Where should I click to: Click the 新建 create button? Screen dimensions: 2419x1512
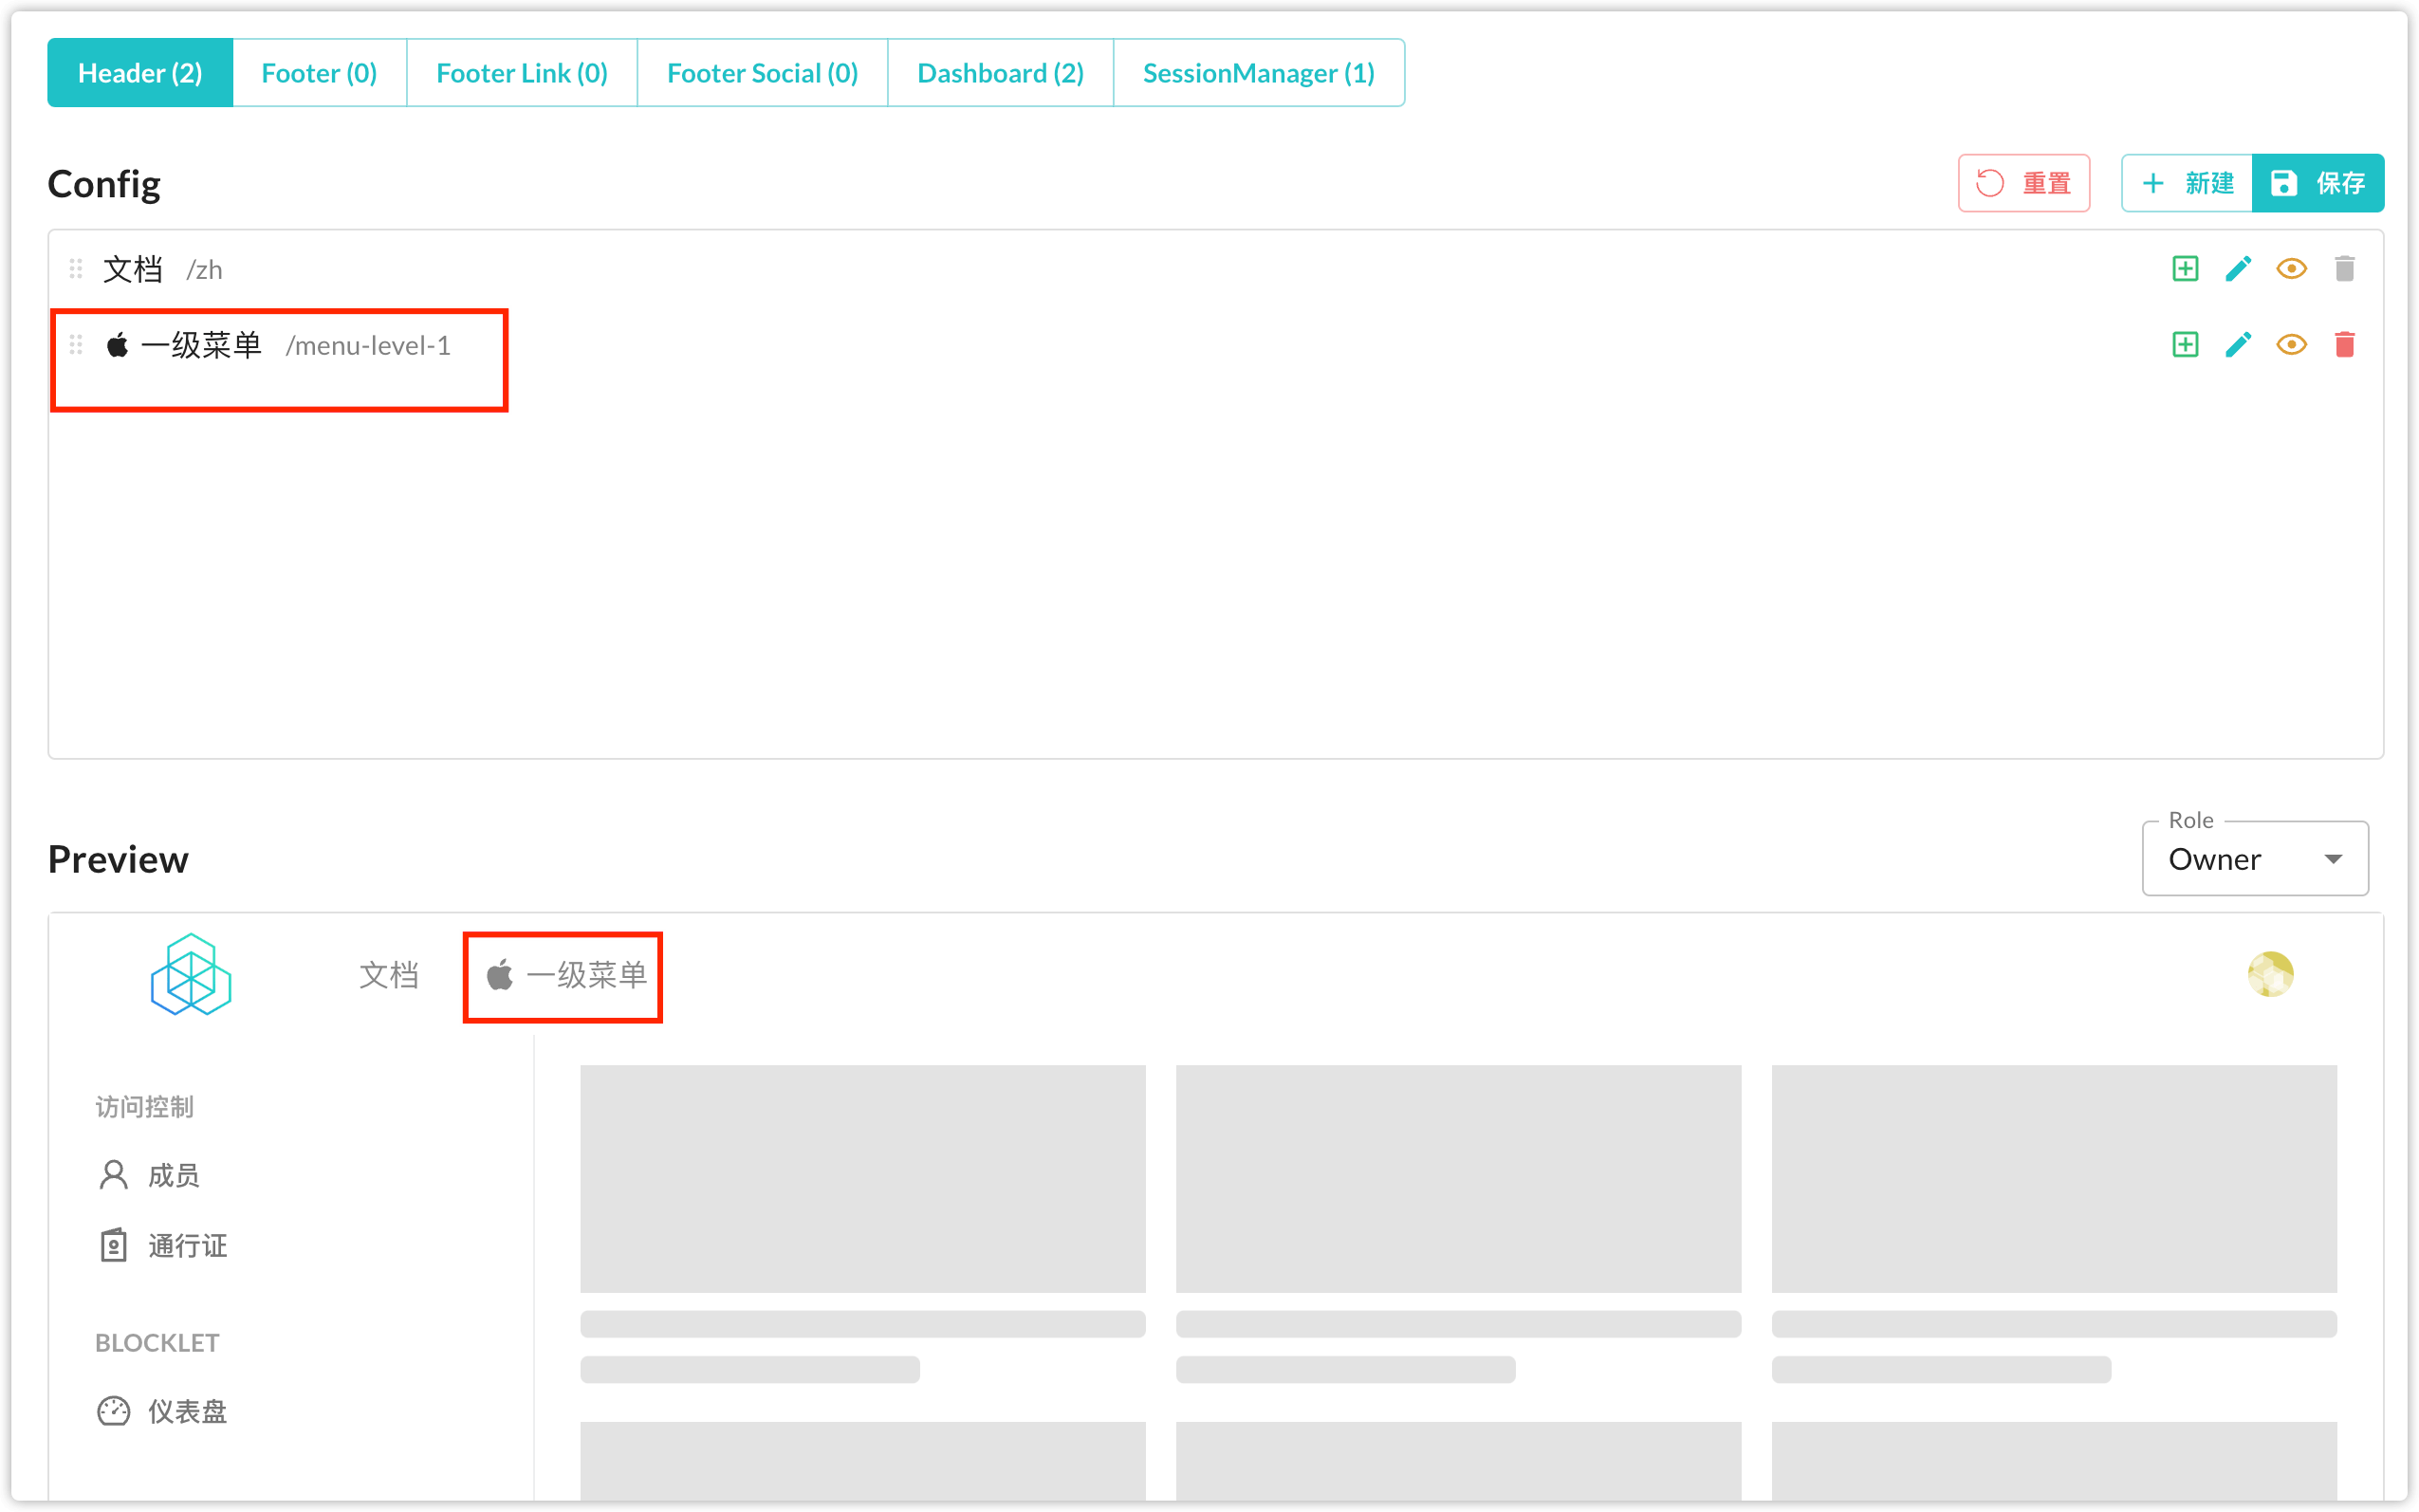pyautogui.click(x=2187, y=183)
